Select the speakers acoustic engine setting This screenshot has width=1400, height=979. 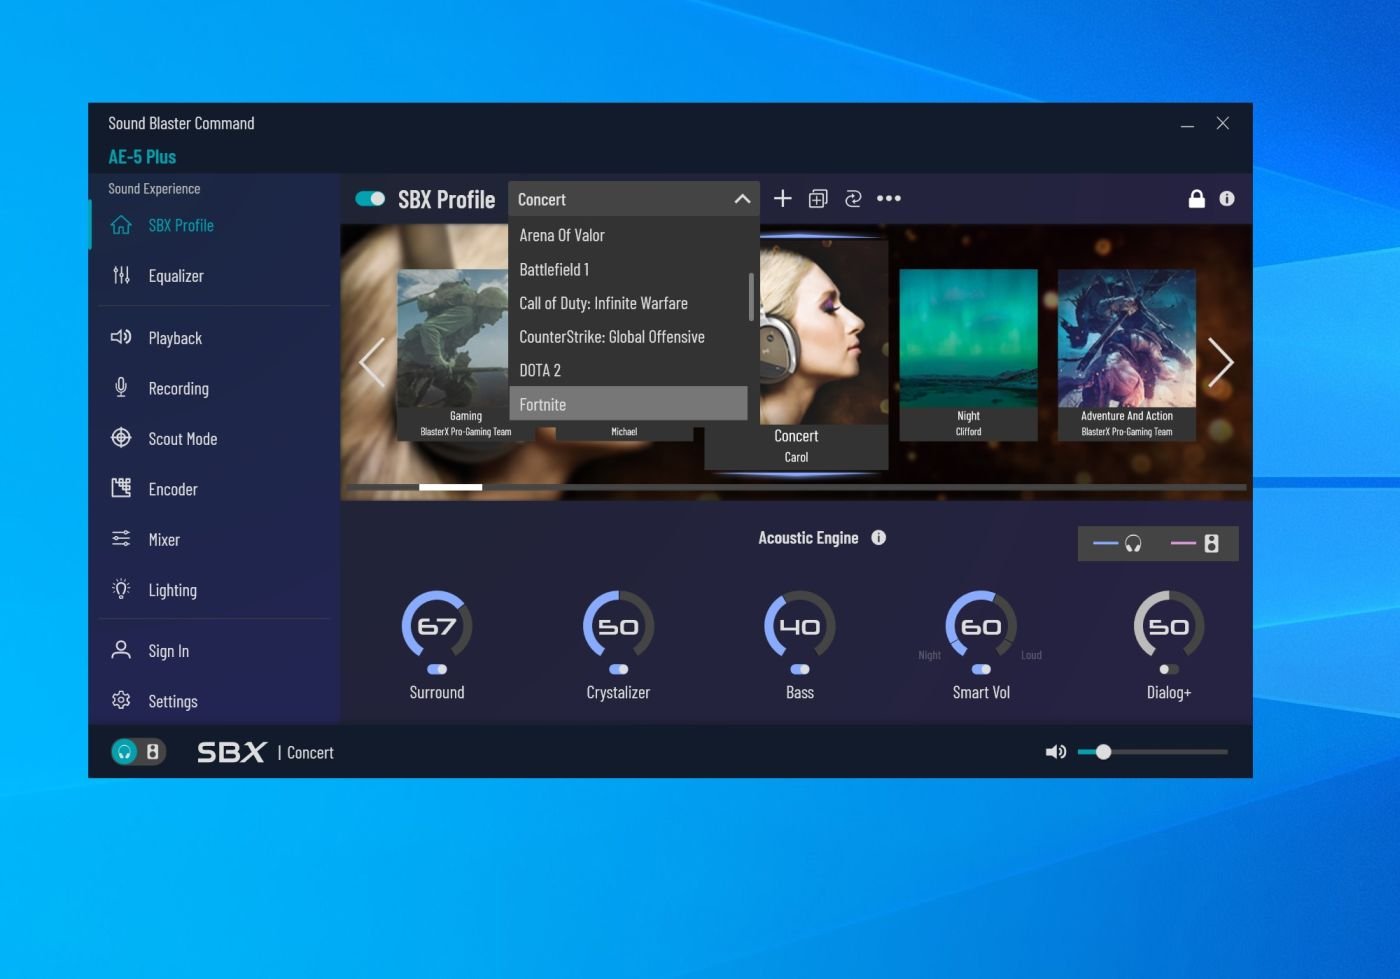(1195, 543)
